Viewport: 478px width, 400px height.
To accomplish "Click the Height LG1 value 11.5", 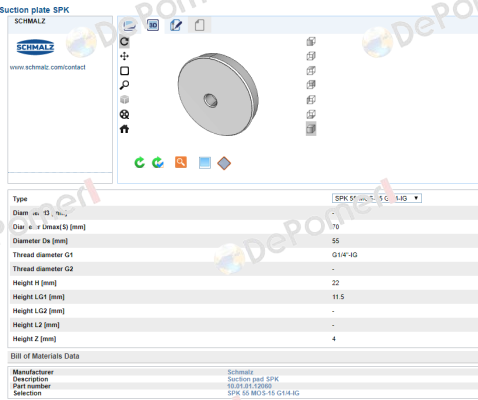I will 338,297.
